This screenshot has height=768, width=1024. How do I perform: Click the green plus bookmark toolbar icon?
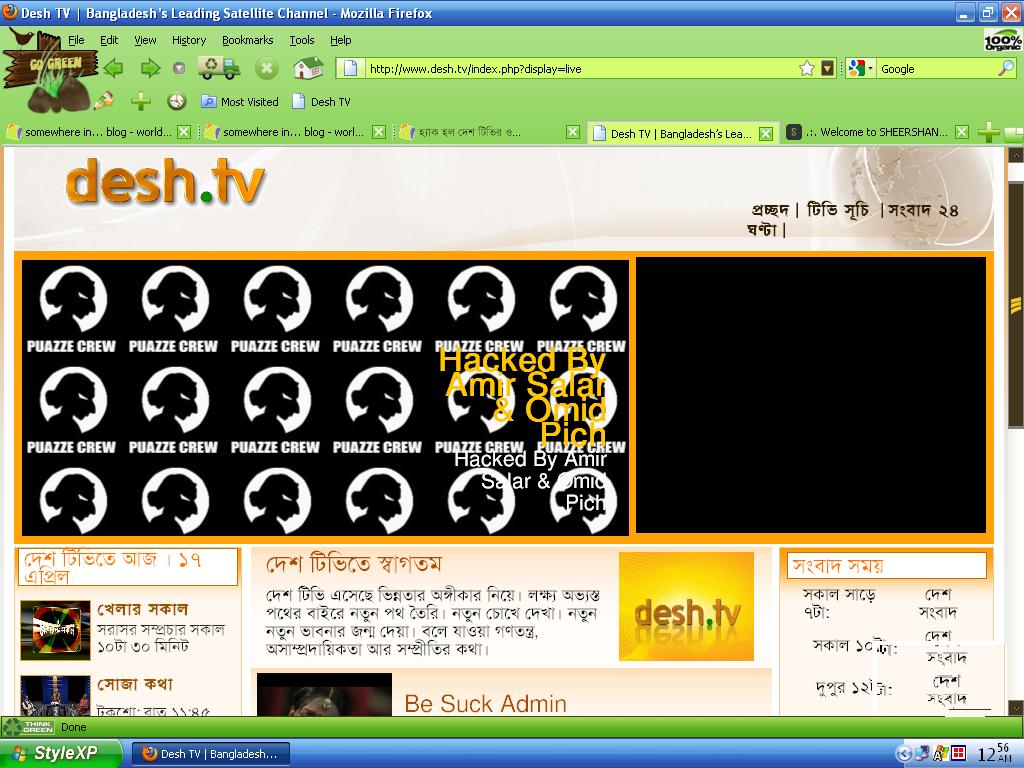tap(140, 101)
